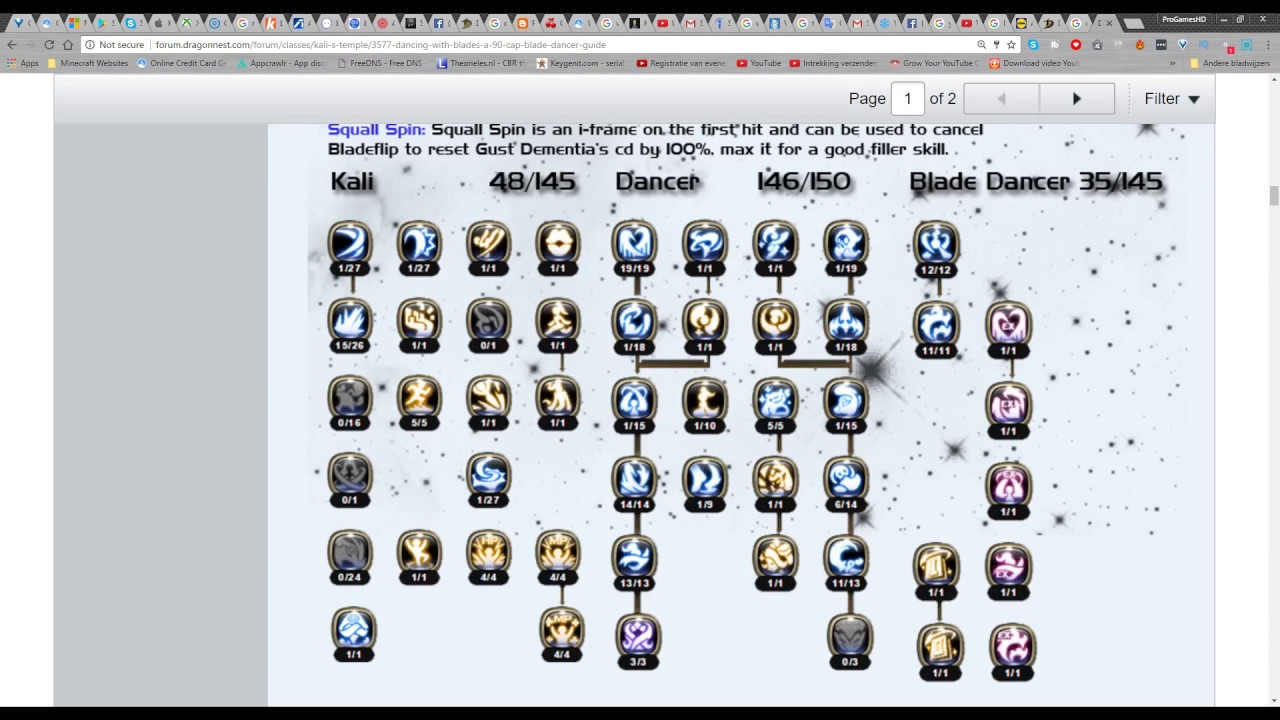This screenshot has height=720, width=1280.
Task: Click the Squall Spin skill name text
Action: (x=376, y=129)
